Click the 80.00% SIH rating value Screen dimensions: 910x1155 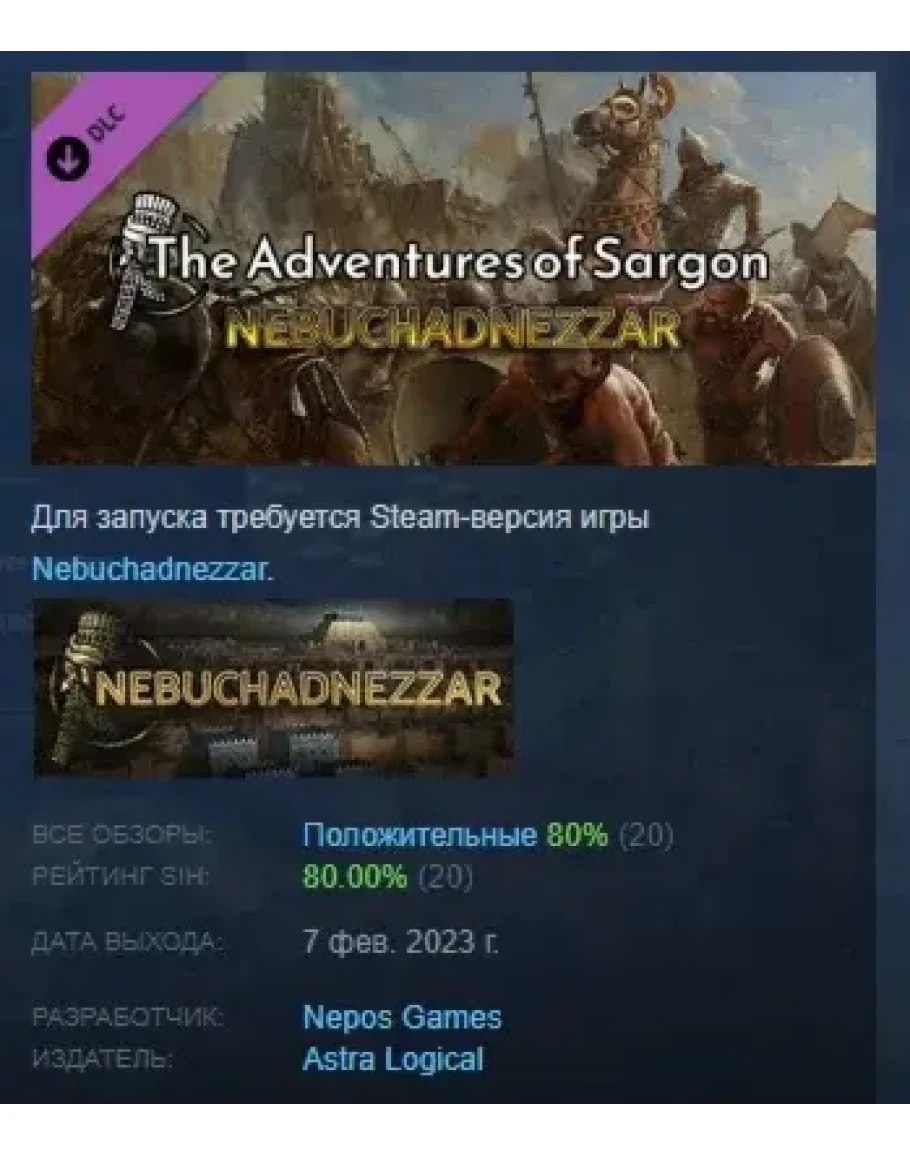pyautogui.click(x=354, y=876)
